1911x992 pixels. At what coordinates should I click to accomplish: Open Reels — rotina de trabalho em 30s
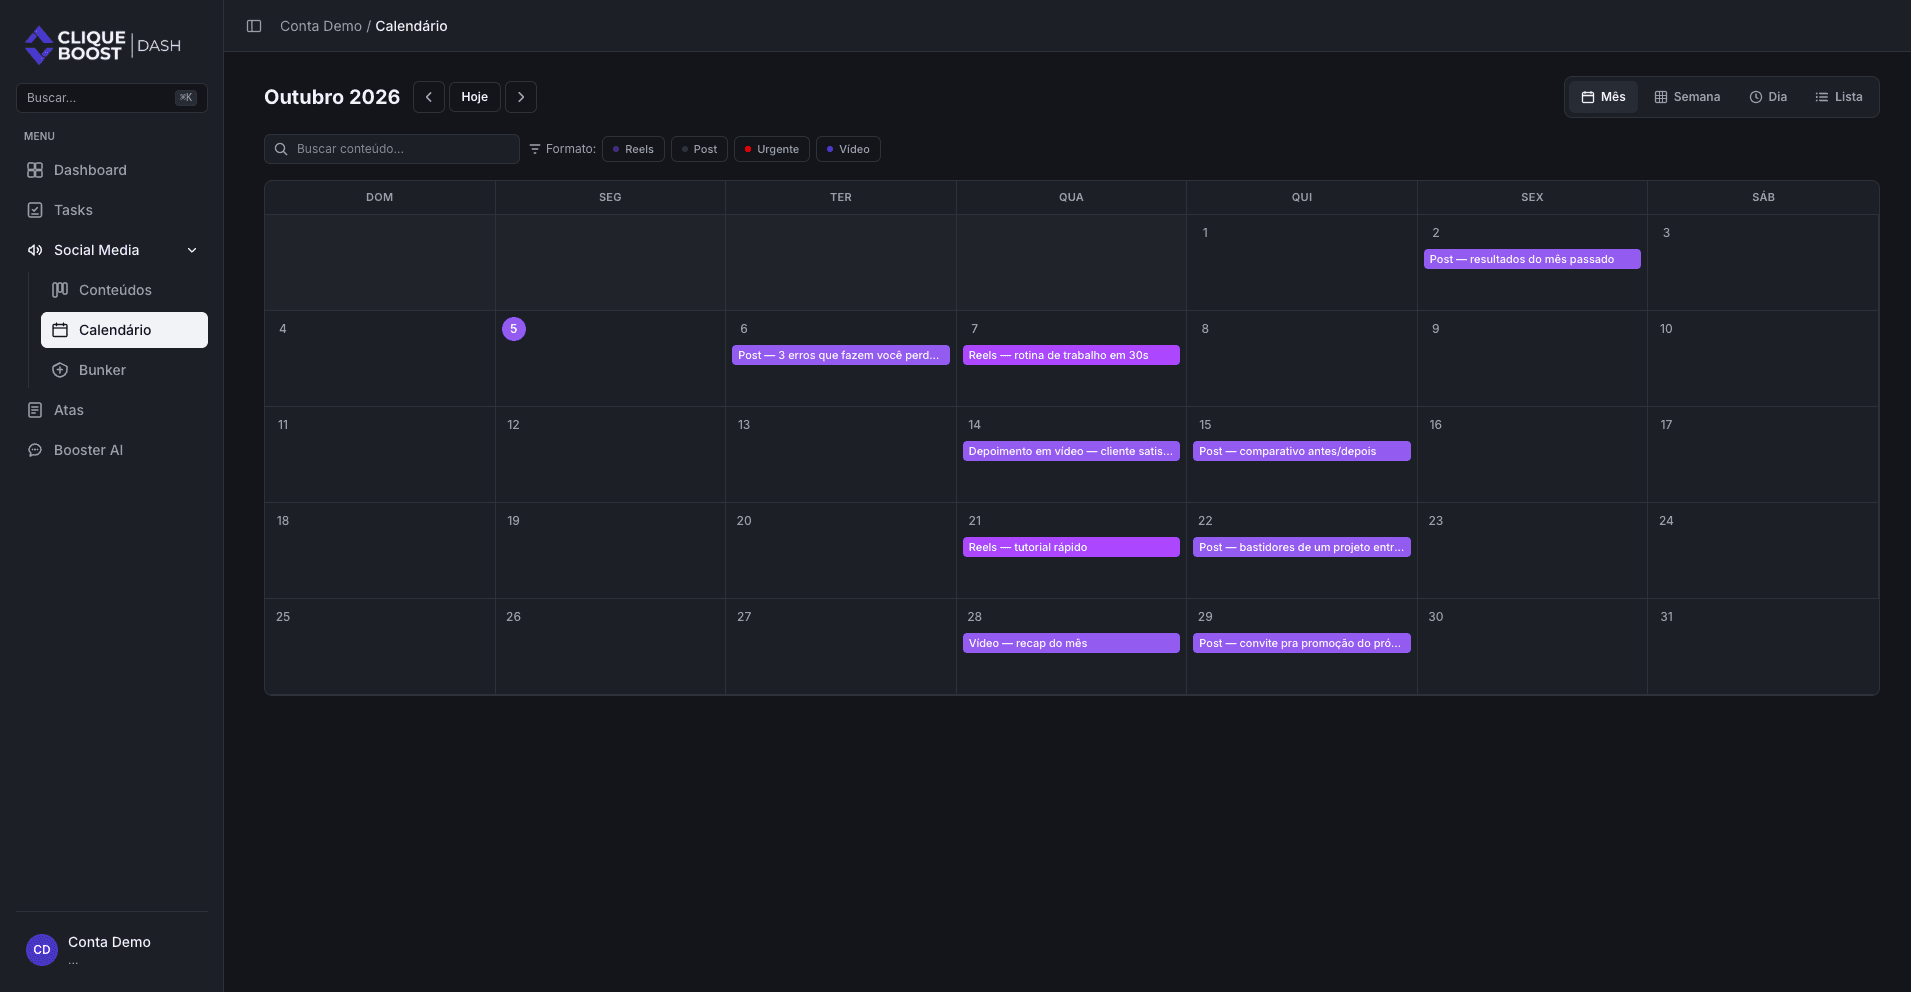point(1071,355)
